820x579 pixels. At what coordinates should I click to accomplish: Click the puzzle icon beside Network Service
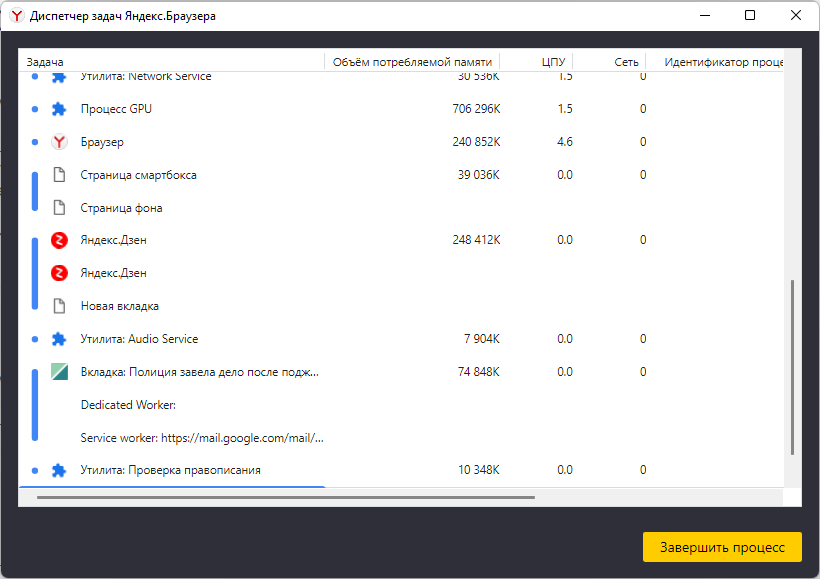point(59,77)
